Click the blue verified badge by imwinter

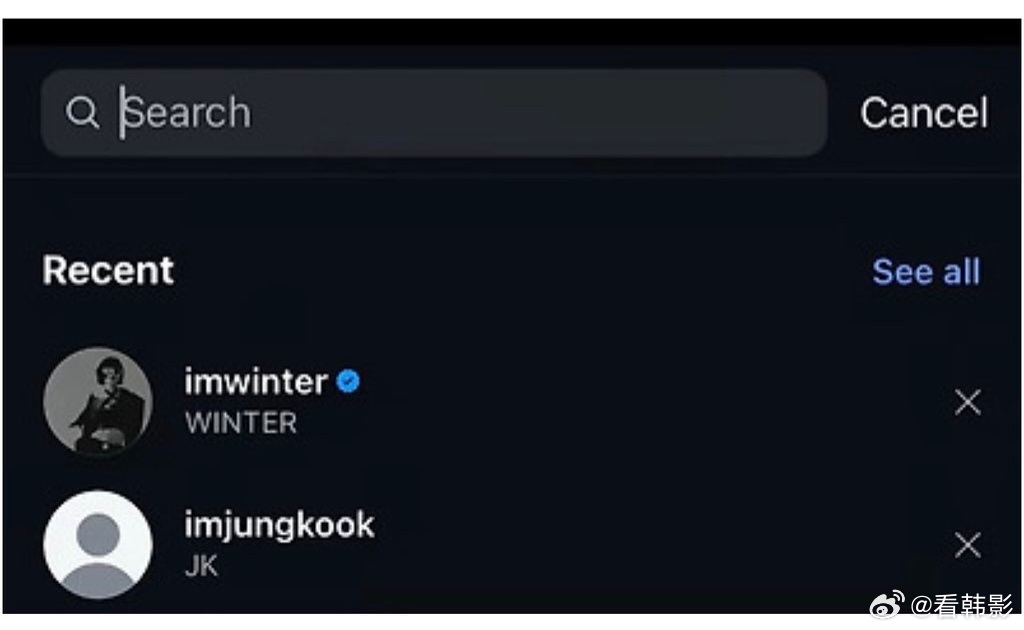pos(348,381)
